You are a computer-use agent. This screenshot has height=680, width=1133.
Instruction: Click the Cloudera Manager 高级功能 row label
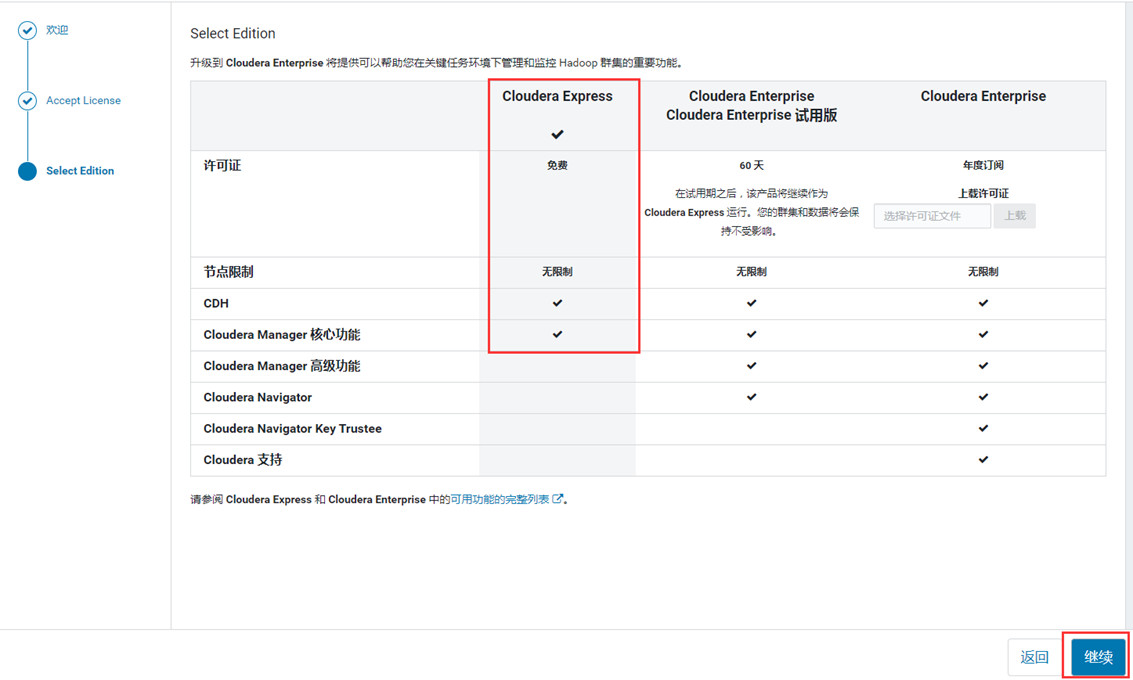282,366
